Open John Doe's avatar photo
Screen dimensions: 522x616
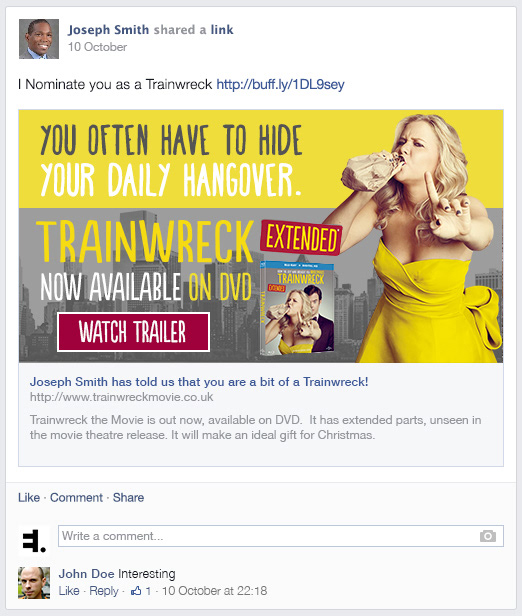tap(34, 583)
